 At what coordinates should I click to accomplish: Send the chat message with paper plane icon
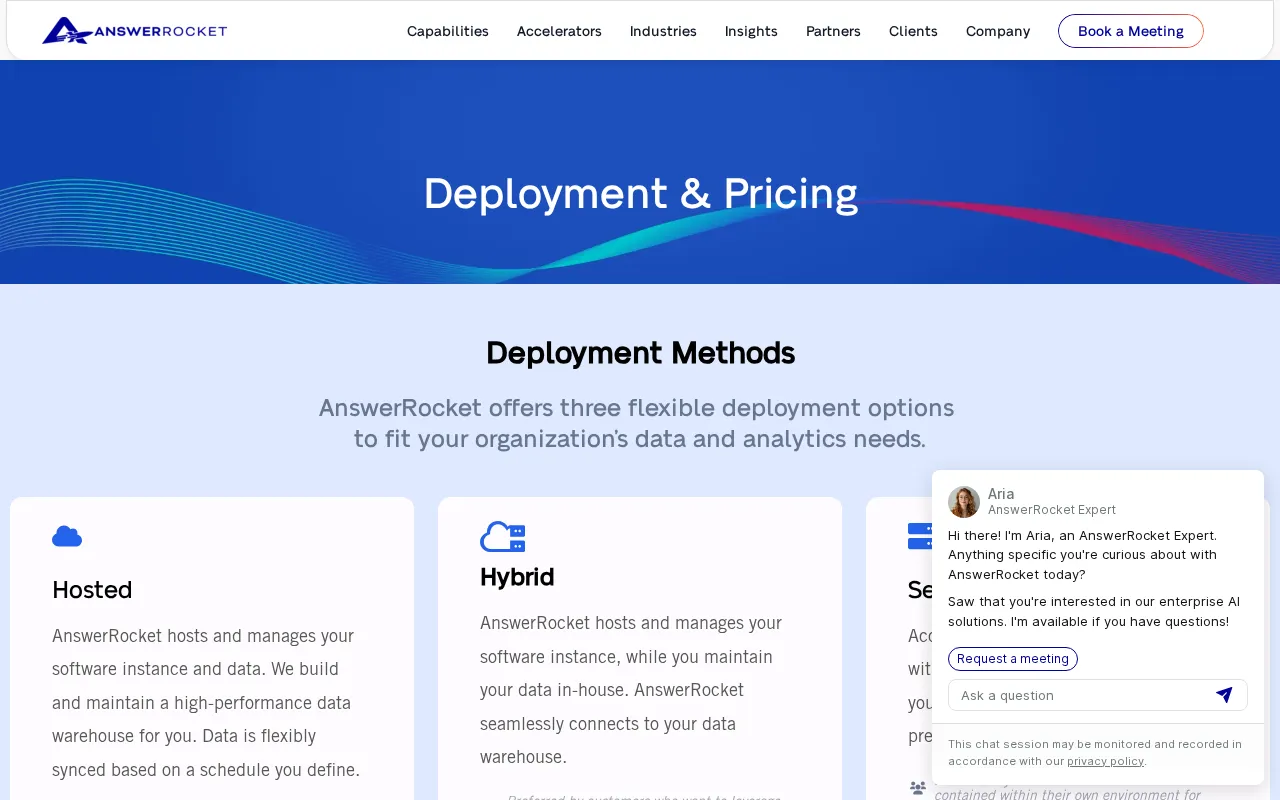(x=1224, y=695)
